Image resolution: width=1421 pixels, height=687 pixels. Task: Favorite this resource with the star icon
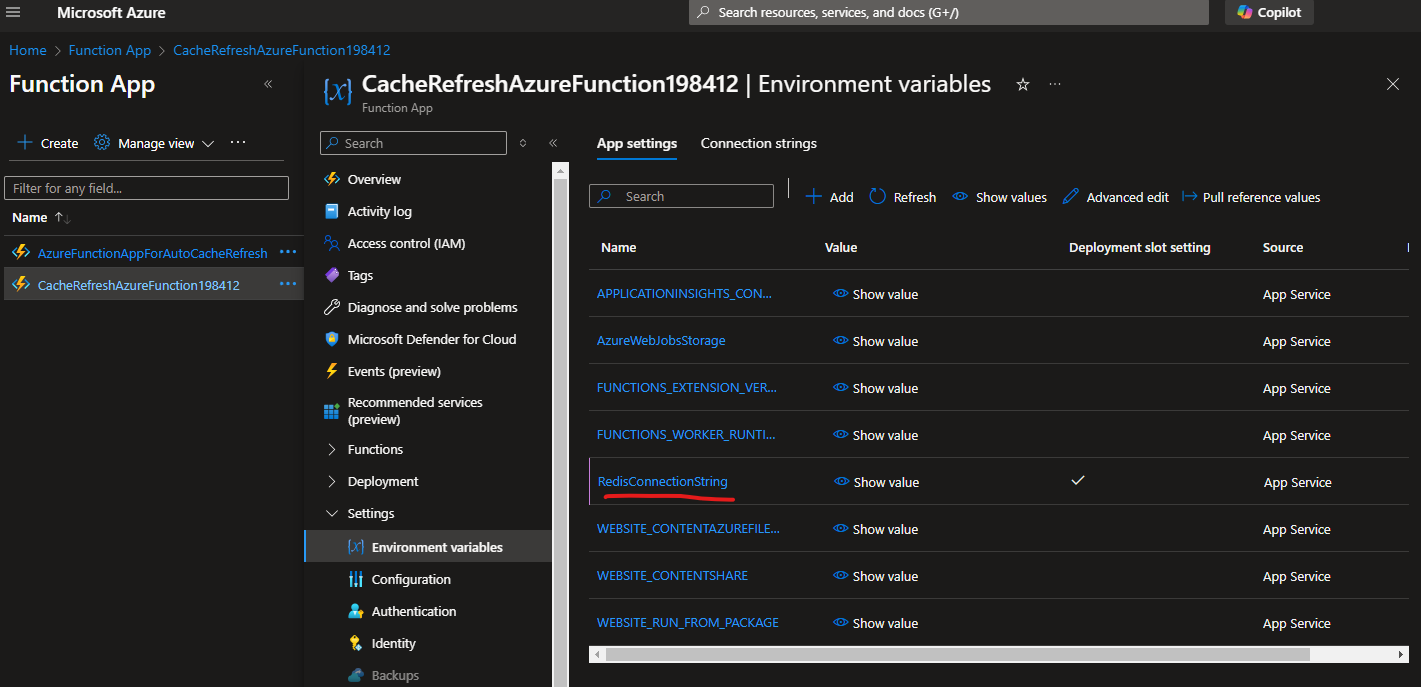click(x=1022, y=85)
